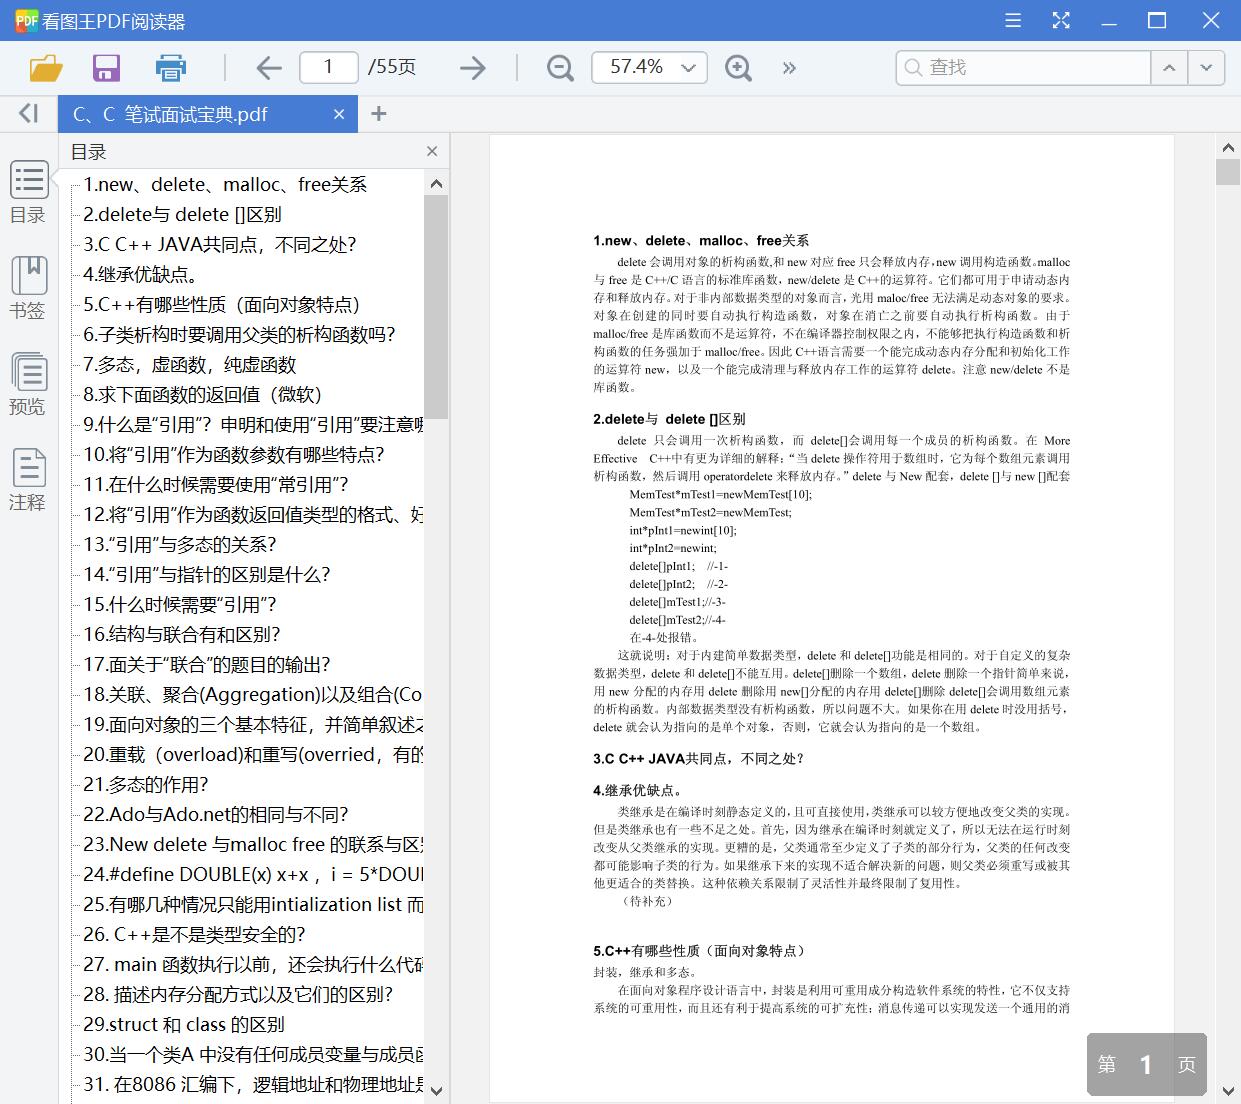This screenshot has height=1104, width=1241.
Task: Print the PDF document
Action: point(170,67)
